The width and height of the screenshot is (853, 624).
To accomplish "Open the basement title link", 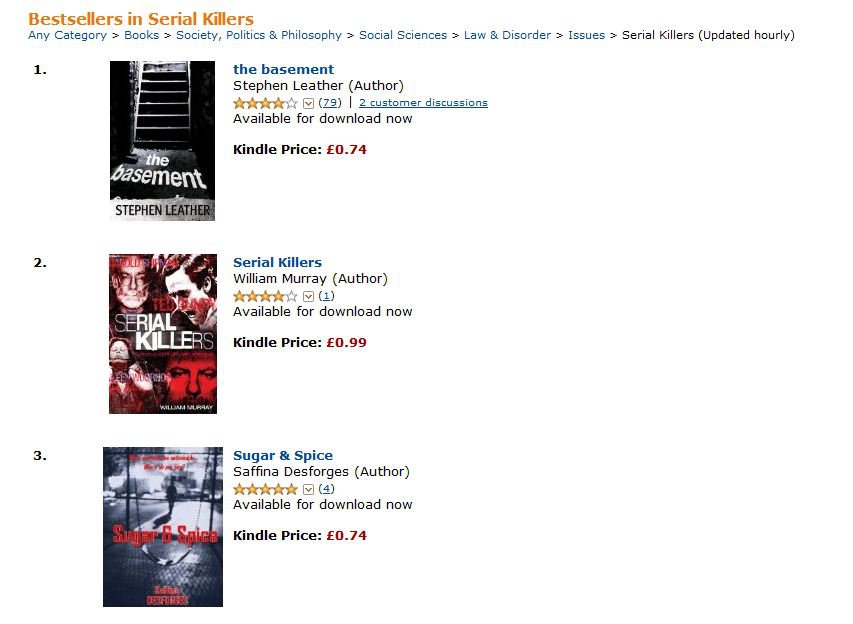I will click(283, 70).
